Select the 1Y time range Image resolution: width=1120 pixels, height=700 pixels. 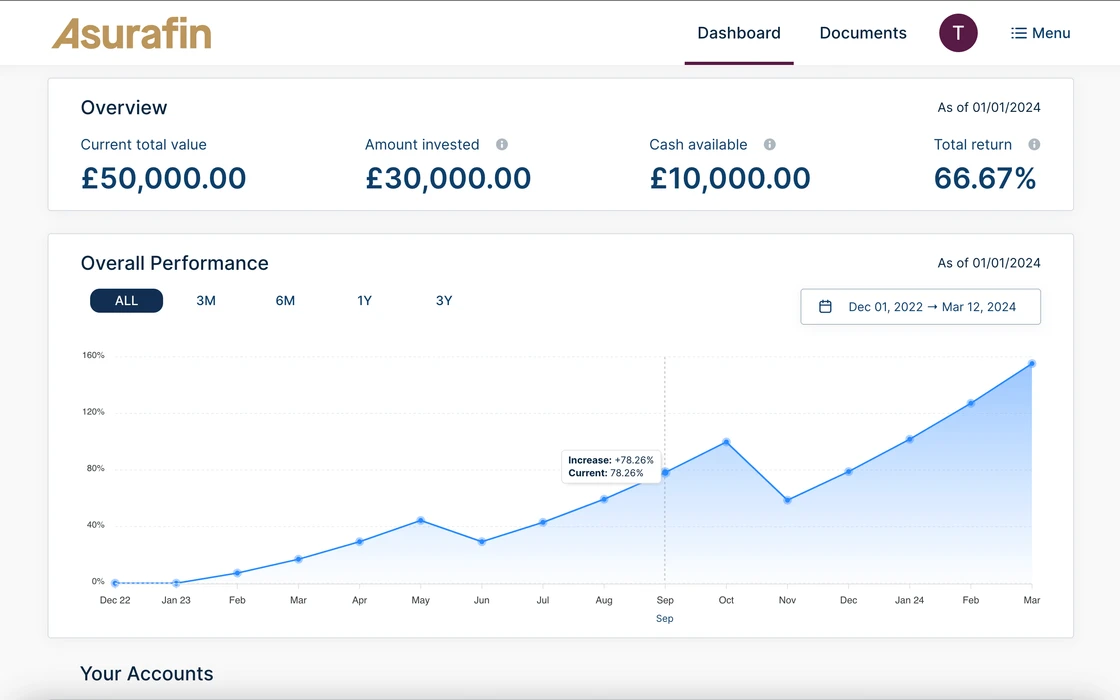point(364,301)
